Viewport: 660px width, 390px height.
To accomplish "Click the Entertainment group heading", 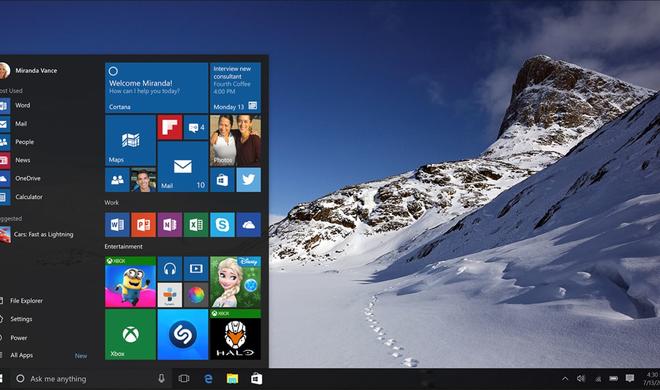I will 123,247.
